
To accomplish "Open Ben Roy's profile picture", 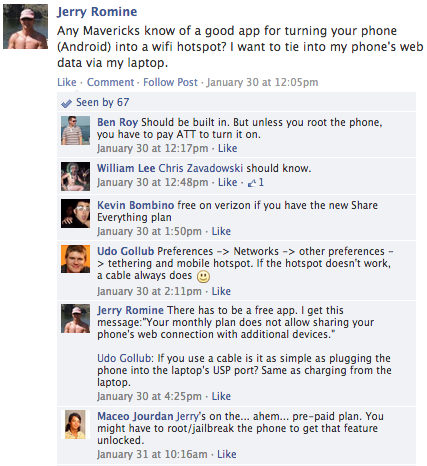I will (x=75, y=130).
